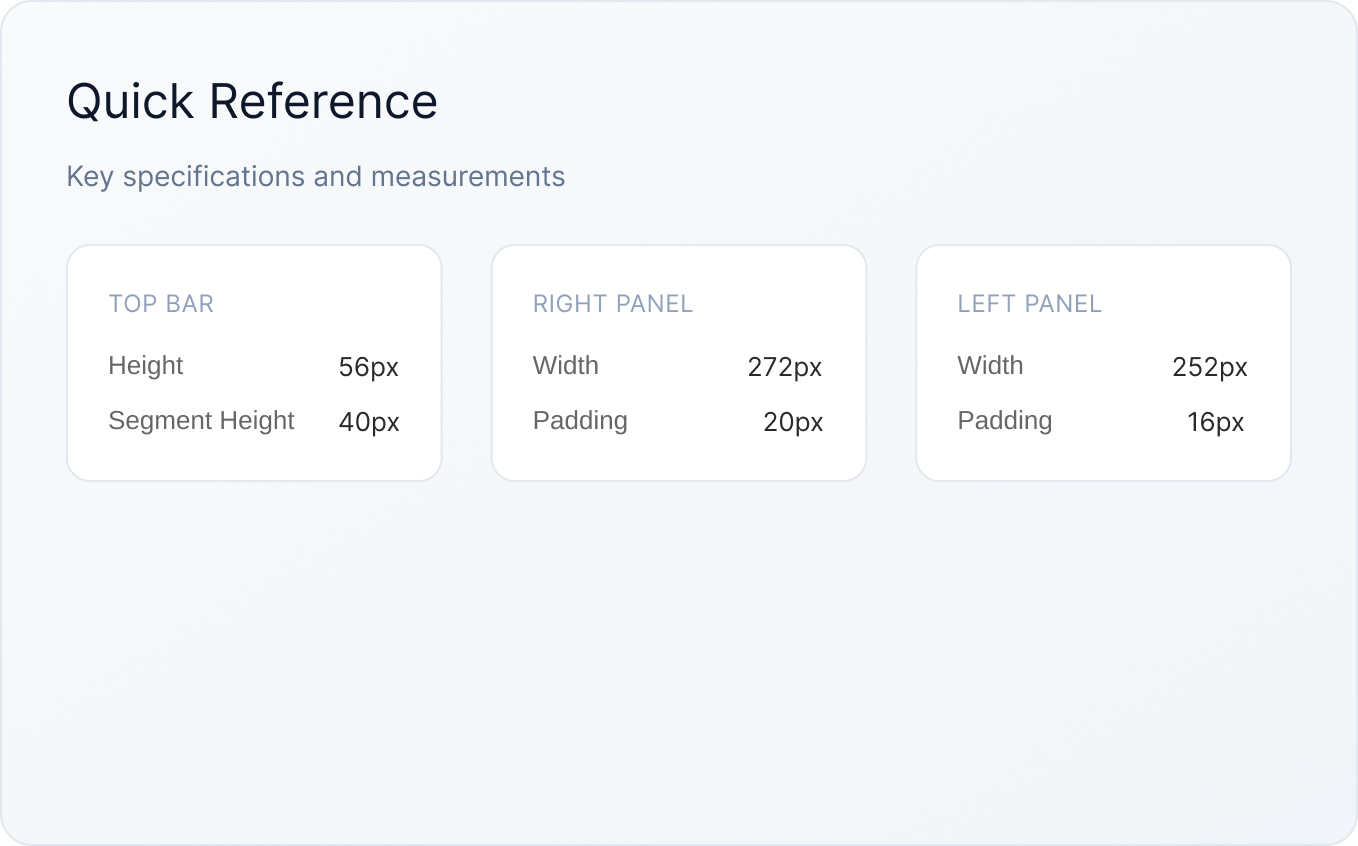Select the RIGHT PANEL card heading
The width and height of the screenshot is (1358, 846).
click(x=612, y=304)
